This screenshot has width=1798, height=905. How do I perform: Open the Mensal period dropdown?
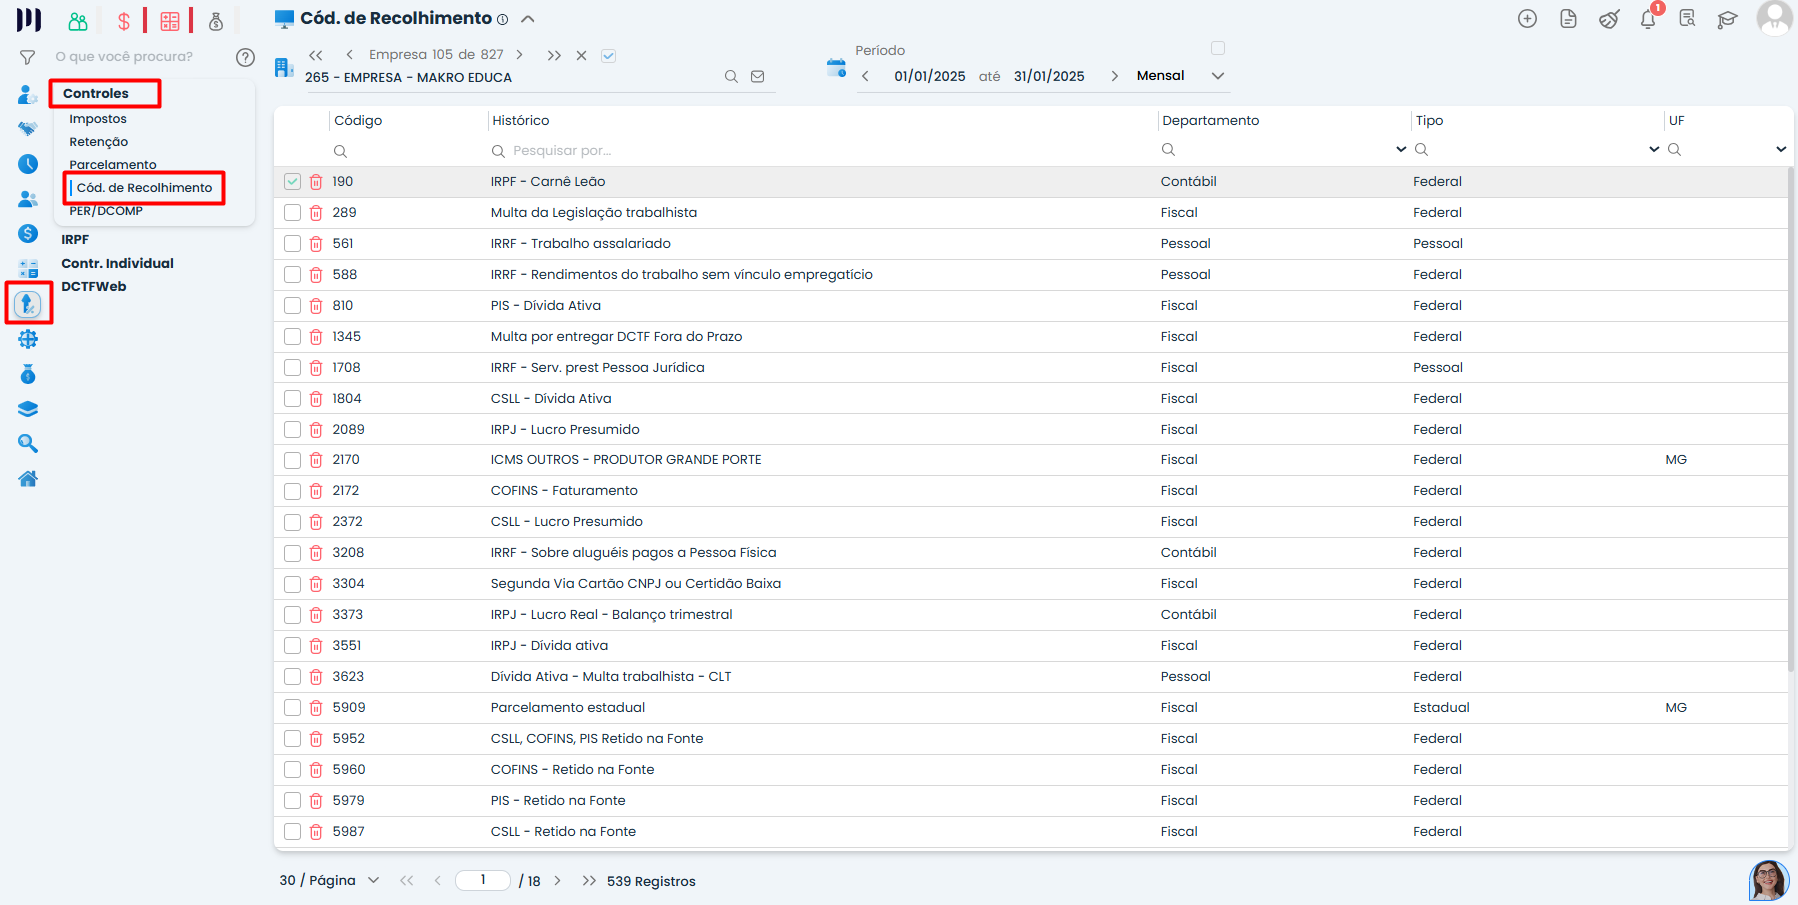(1217, 76)
